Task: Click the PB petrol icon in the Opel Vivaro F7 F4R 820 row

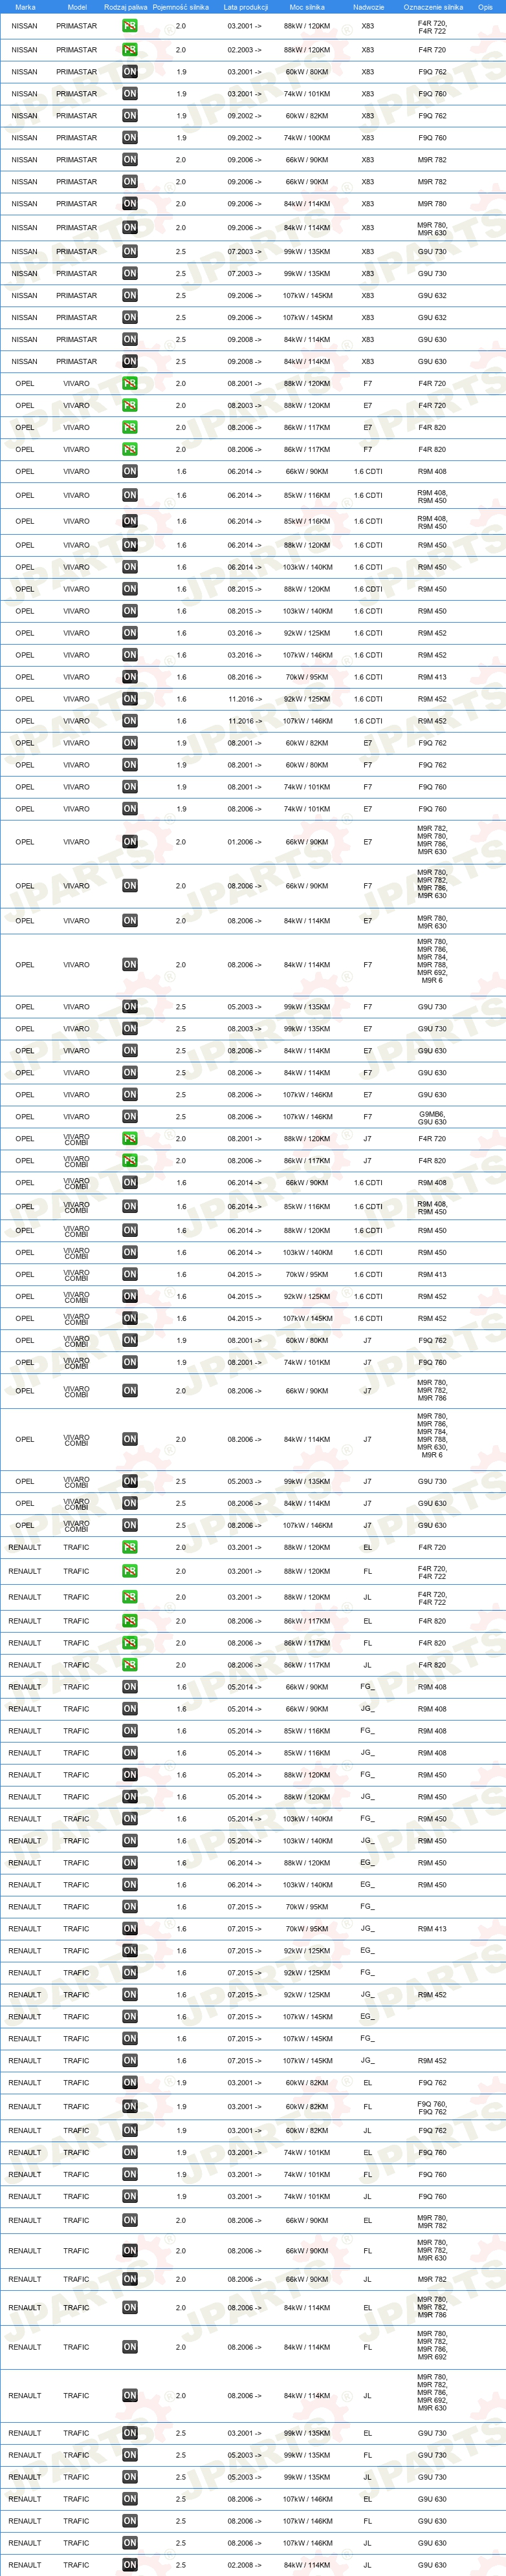Action: click(130, 450)
